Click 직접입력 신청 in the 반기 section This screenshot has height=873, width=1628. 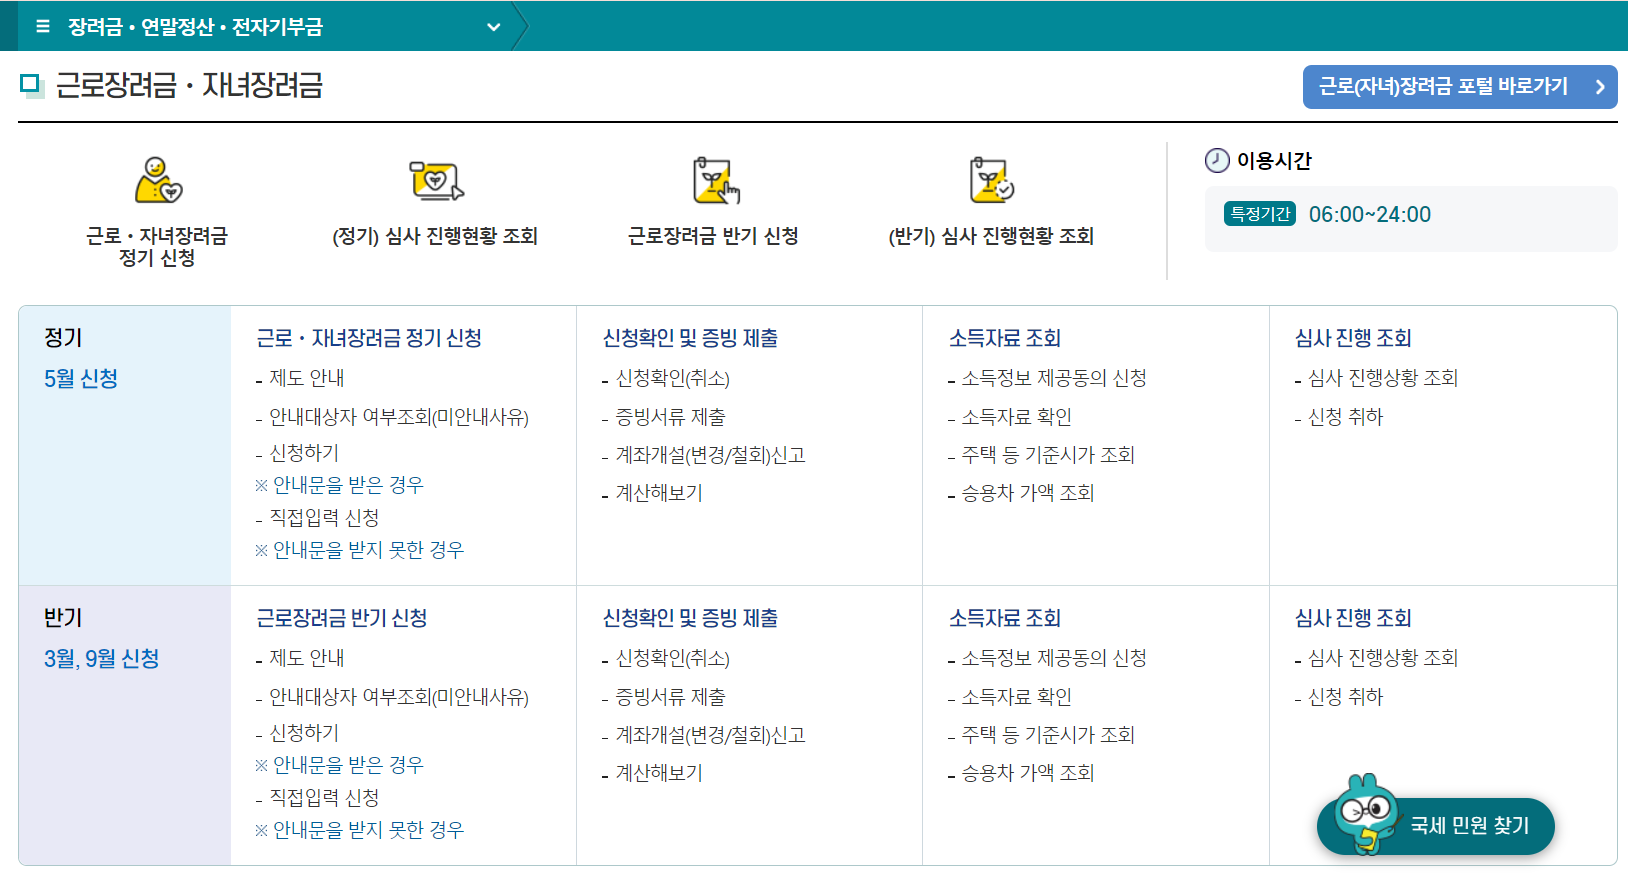coord(324,798)
